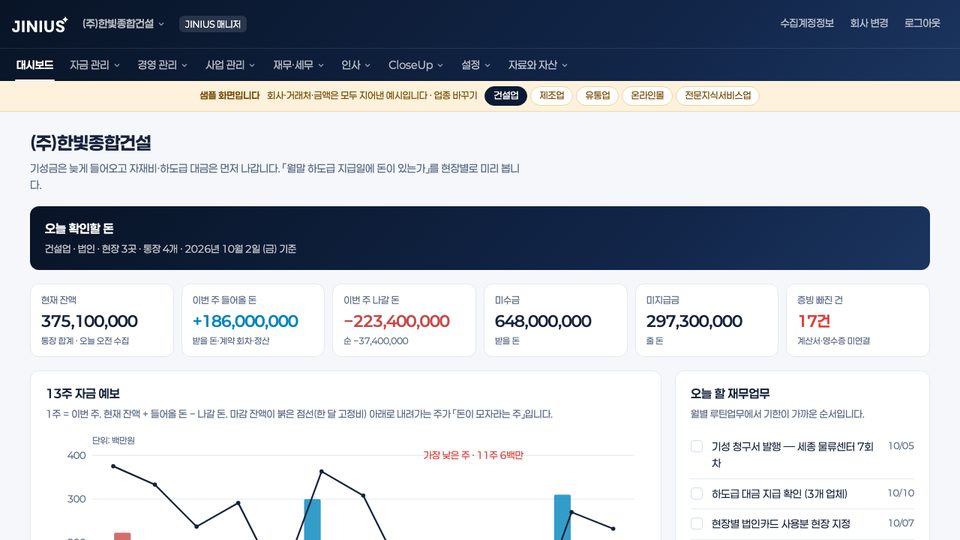
Task: Click the 오늘 할 재무업무 heading
Action: click(730, 394)
